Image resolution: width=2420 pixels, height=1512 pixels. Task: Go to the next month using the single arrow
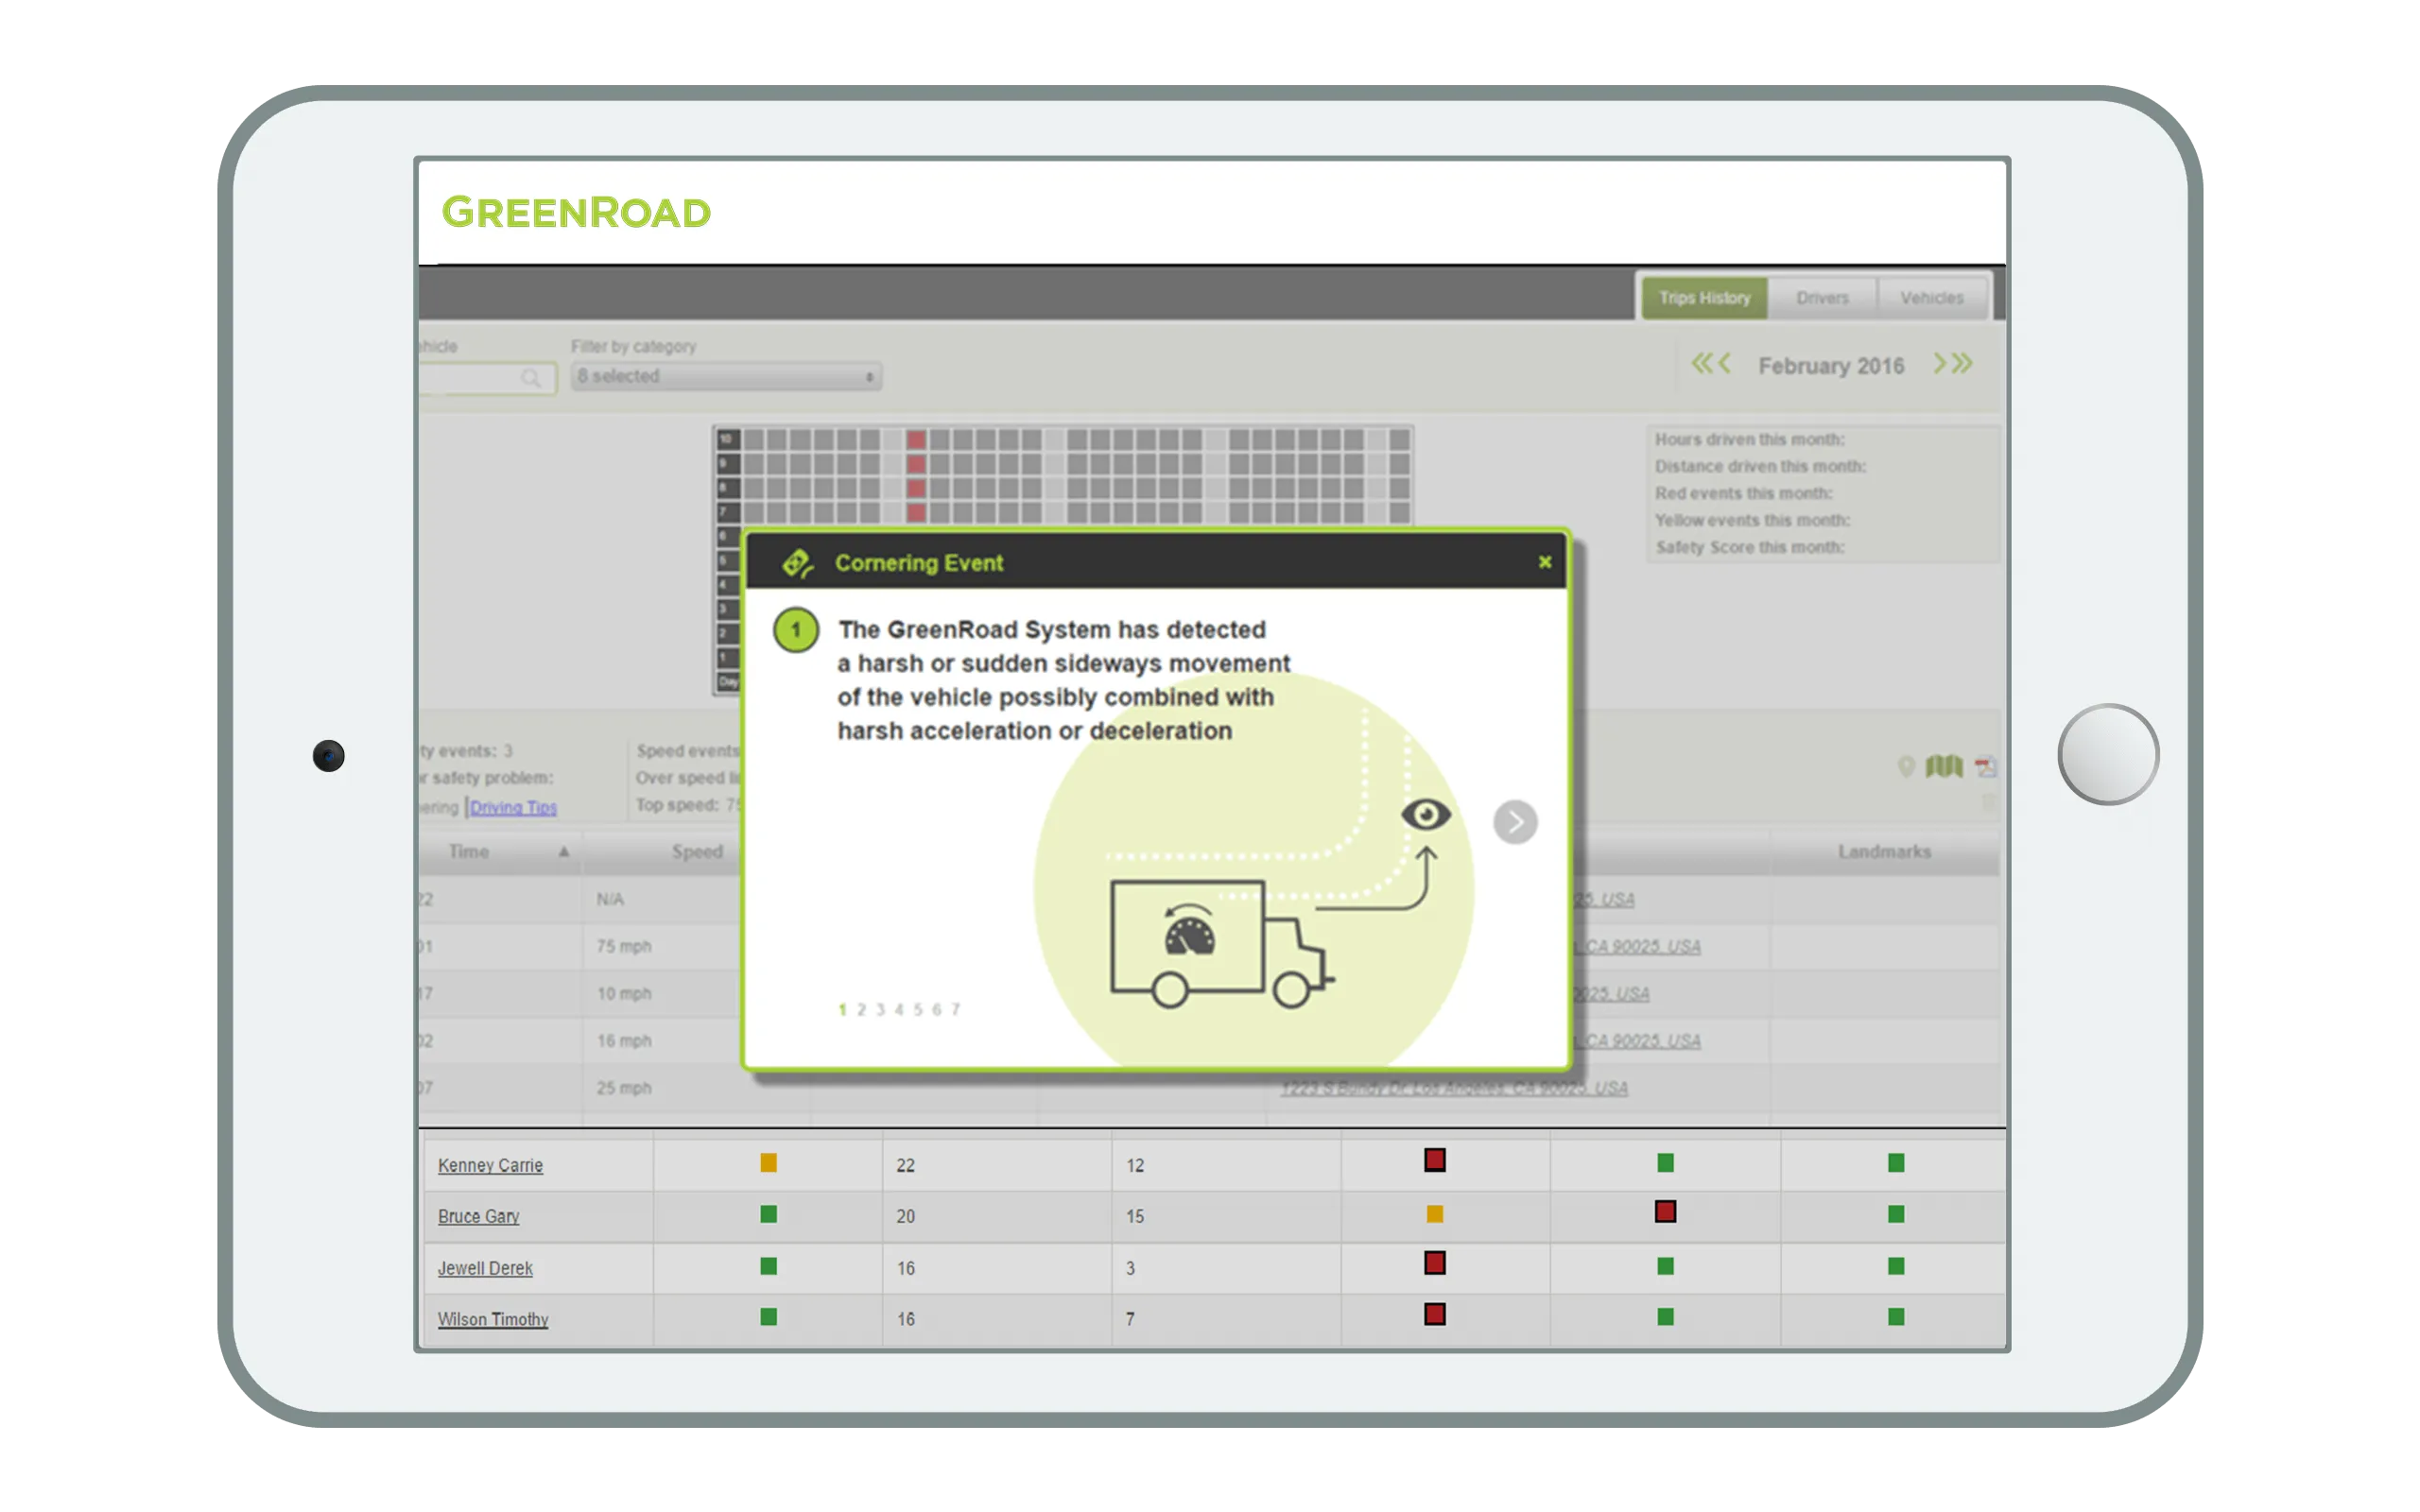tap(1939, 364)
